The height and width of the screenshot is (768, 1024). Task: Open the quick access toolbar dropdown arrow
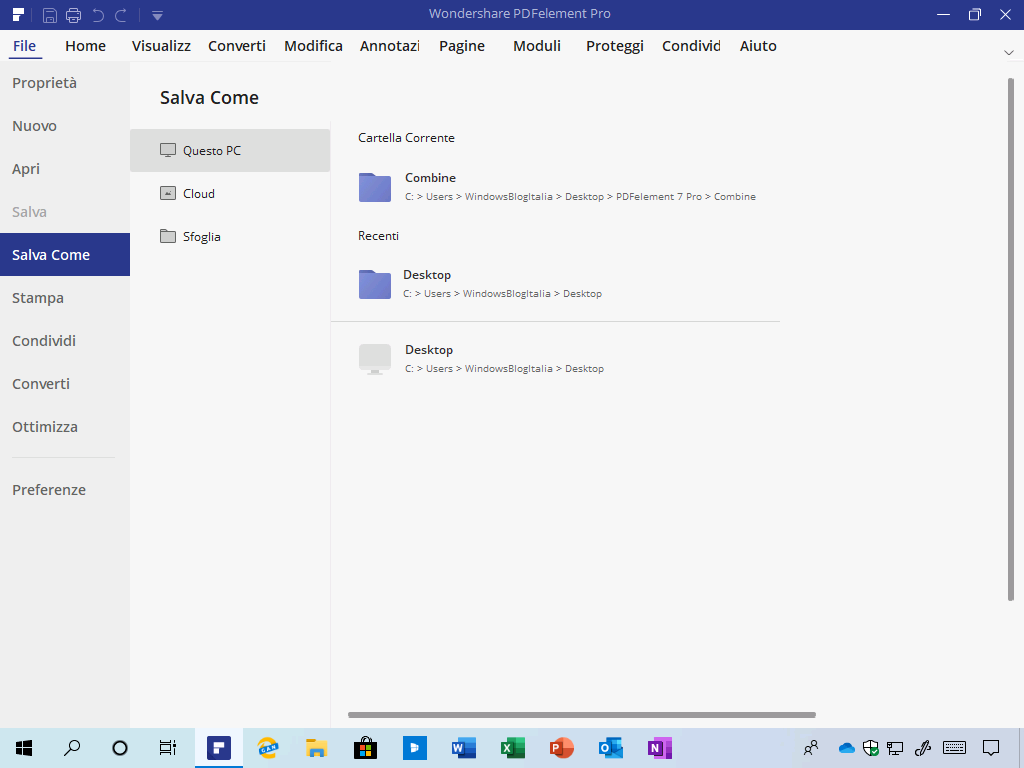point(157,16)
